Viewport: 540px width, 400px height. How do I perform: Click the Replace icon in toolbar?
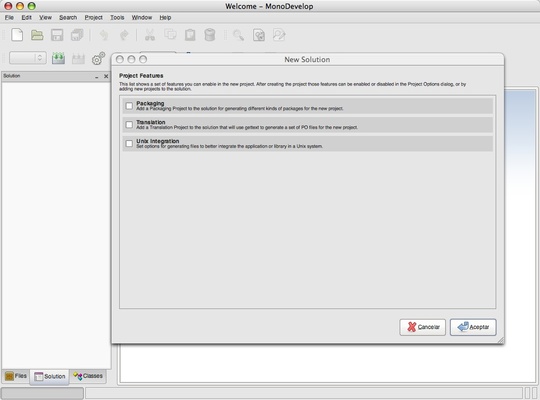(x=279, y=35)
